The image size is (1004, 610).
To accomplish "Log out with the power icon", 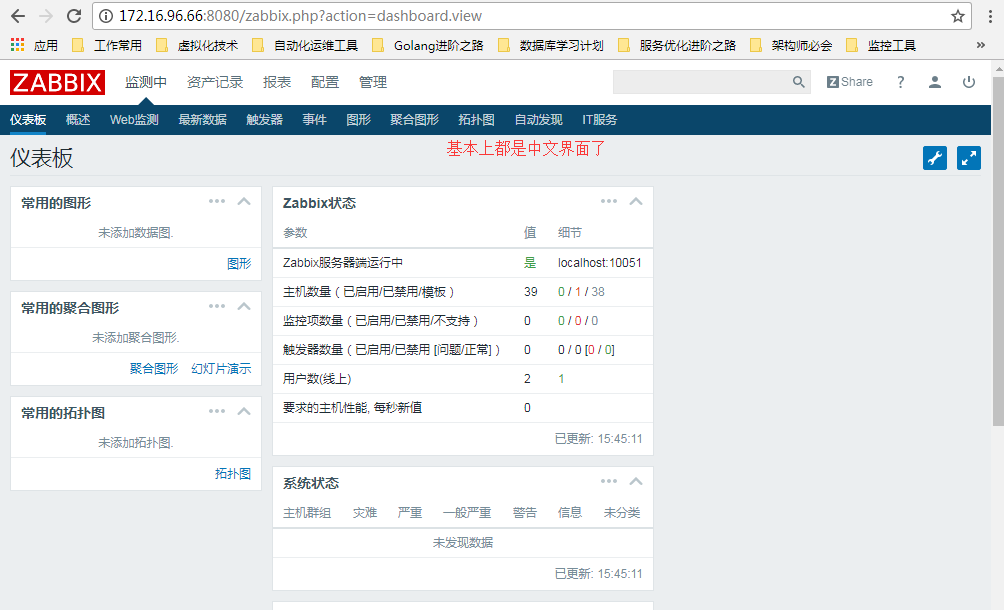I will coord(969,82).
